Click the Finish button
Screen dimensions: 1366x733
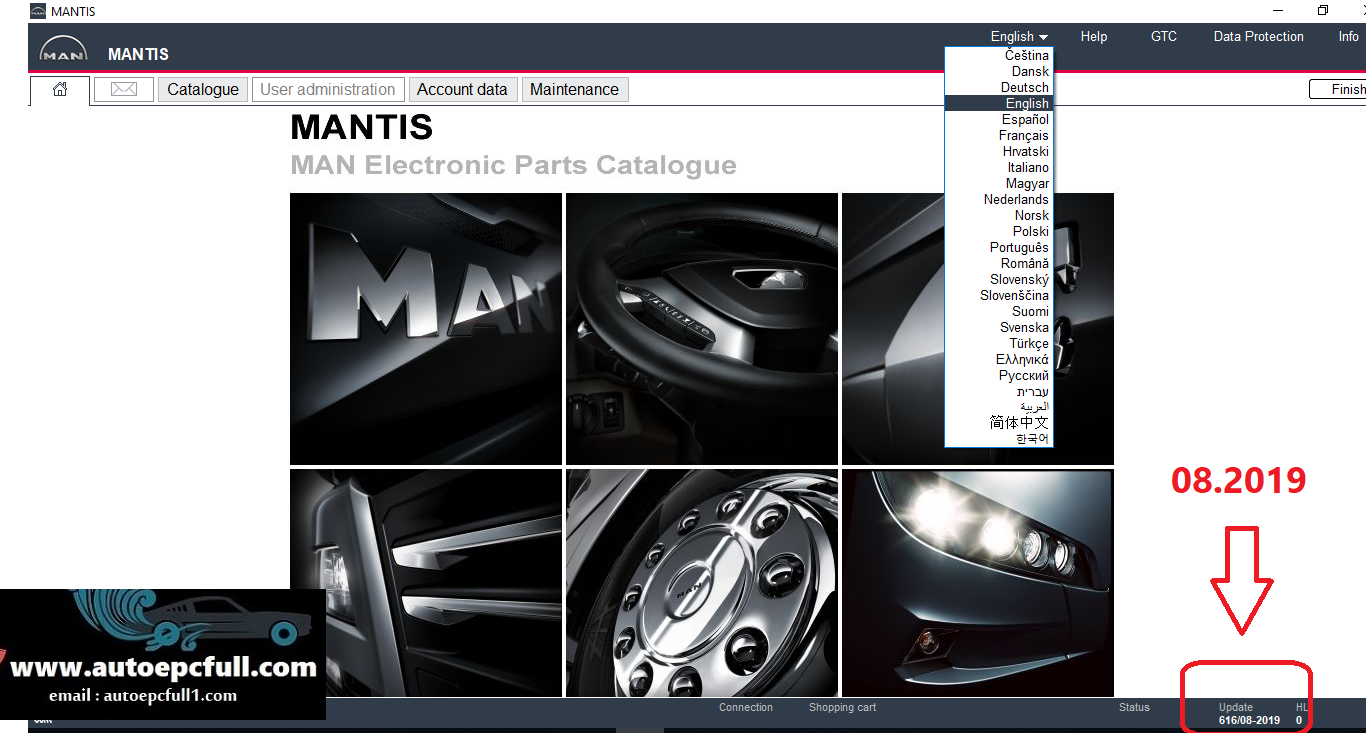point(1340,90)
